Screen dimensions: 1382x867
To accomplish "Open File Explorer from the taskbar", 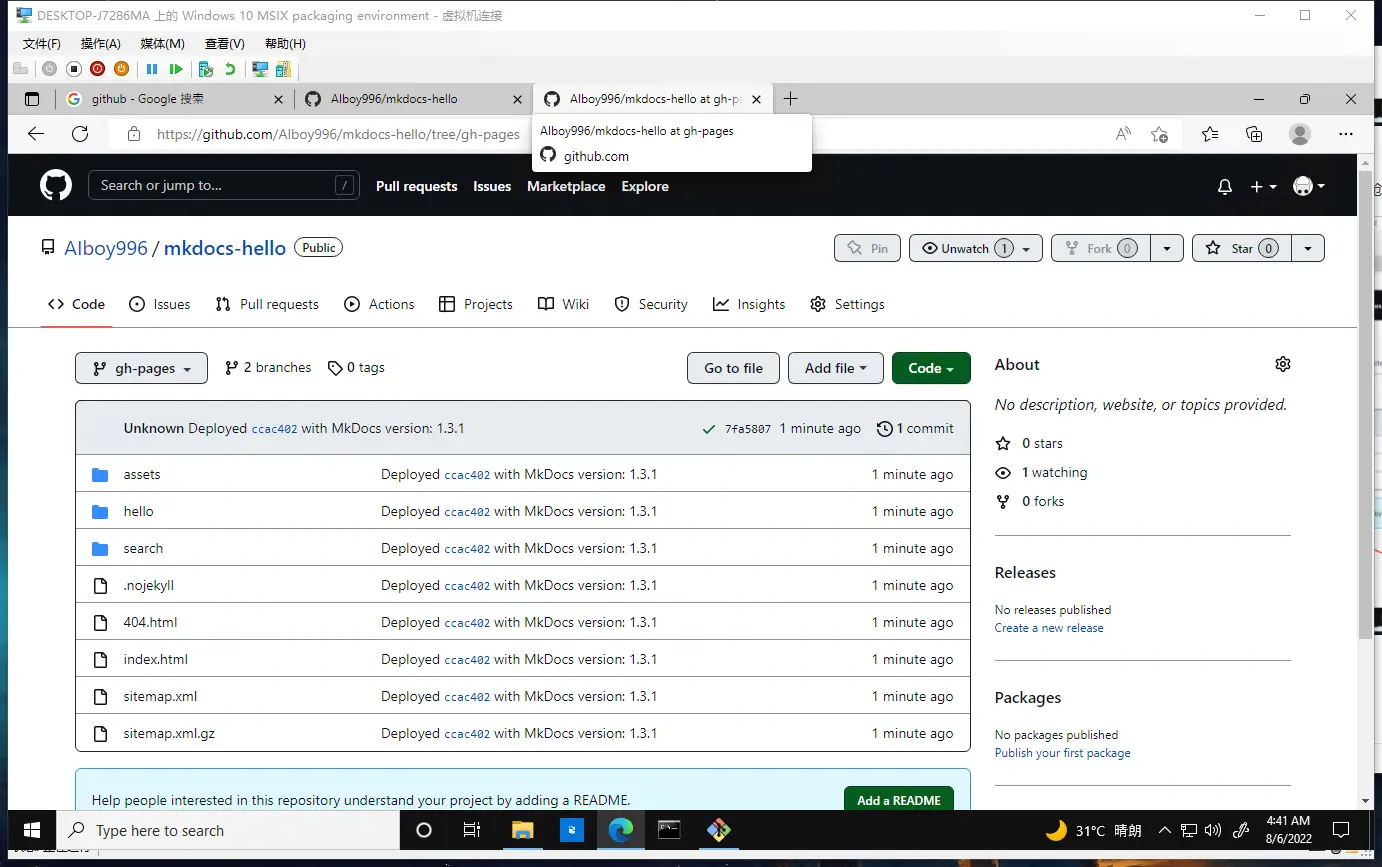I will click(x=522, y=830).
